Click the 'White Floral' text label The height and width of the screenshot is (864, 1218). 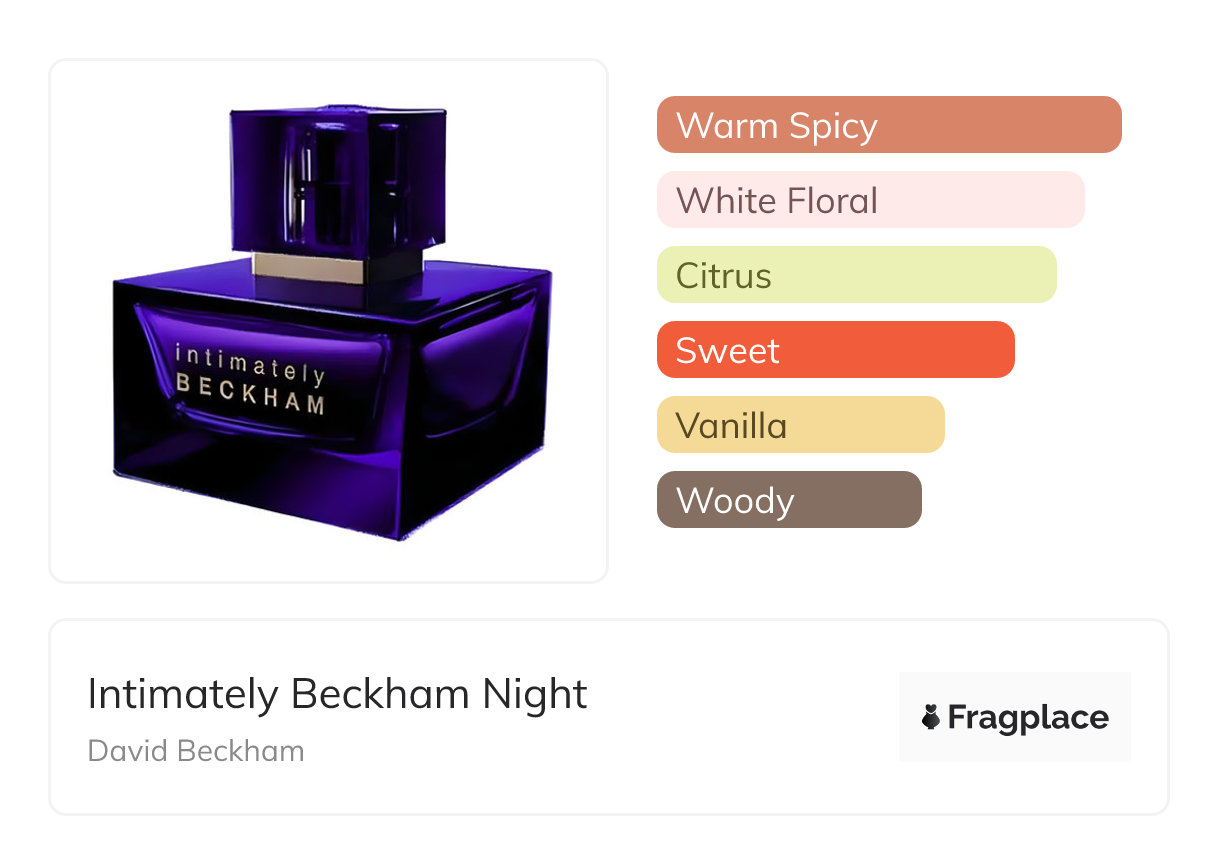tap(776, 201)
